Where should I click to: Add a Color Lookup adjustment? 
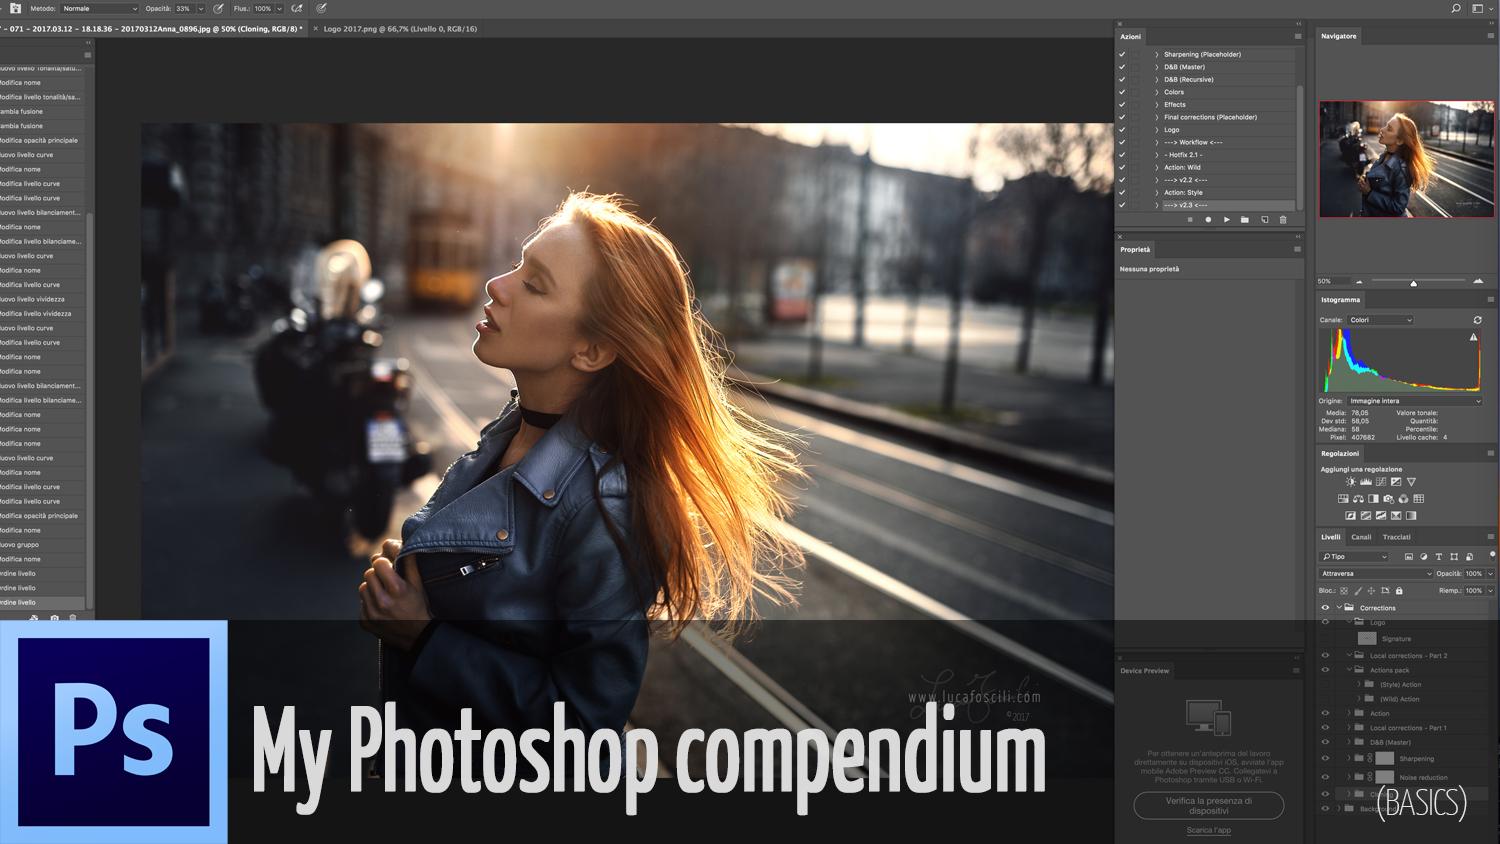pos(1418,499)
